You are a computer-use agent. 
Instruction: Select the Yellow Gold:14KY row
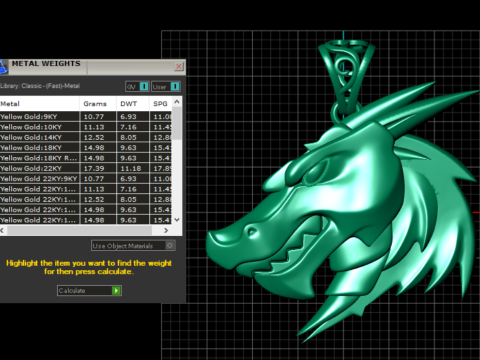(86, 137)
